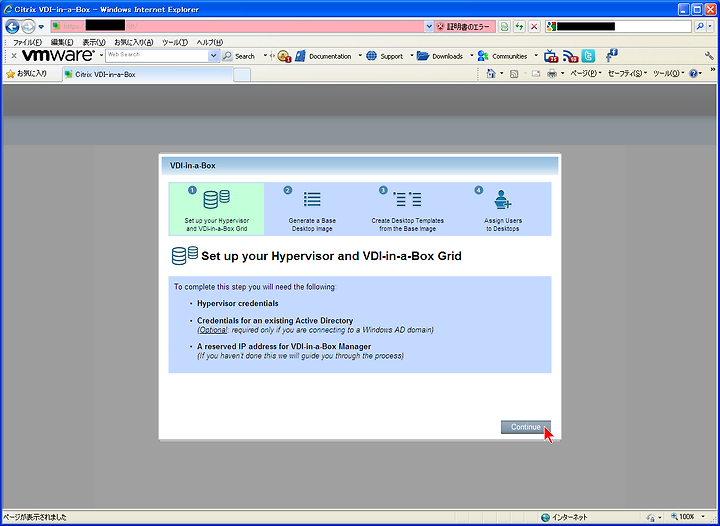Click the お気に入り favorites star button
720x526 pixels.
pyautogui.click(x=27, y=74)
